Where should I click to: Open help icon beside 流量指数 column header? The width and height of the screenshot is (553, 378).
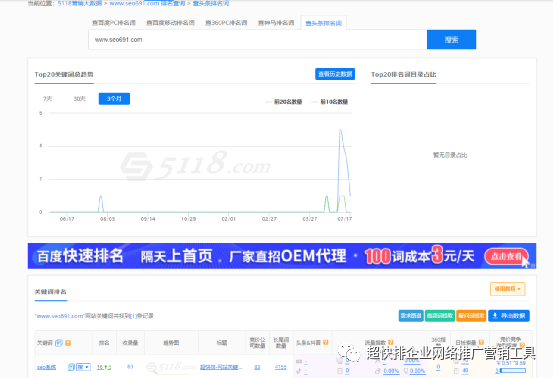(x=391, y=342)
